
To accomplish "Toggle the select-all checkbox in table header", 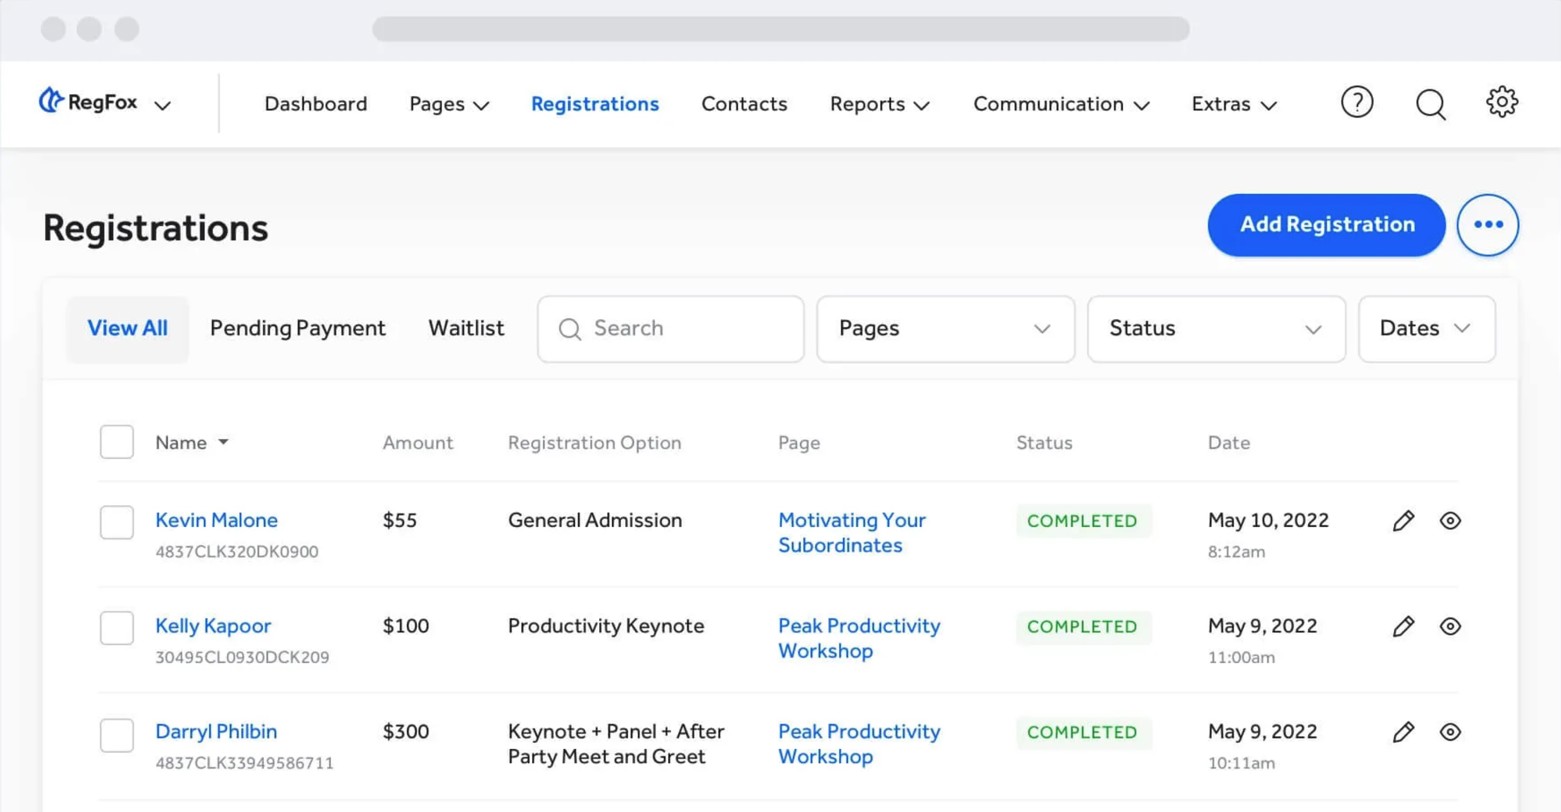I will coord(117,442).
